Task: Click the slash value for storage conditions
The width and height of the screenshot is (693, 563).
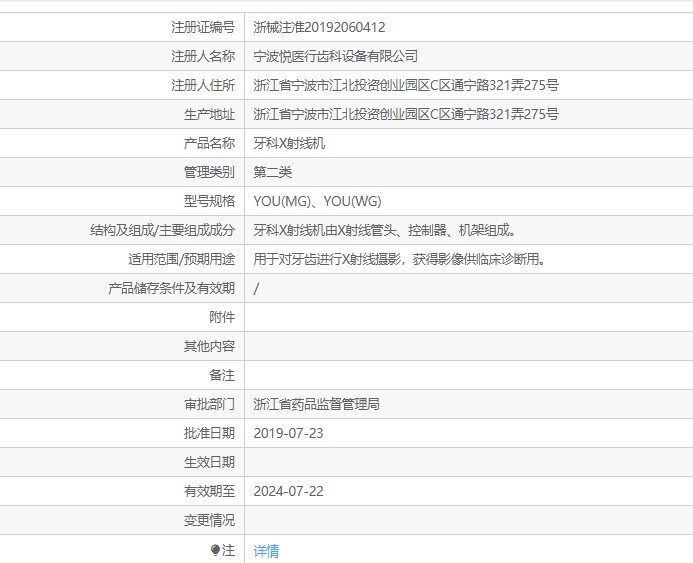Action: (x=256, y=289)
